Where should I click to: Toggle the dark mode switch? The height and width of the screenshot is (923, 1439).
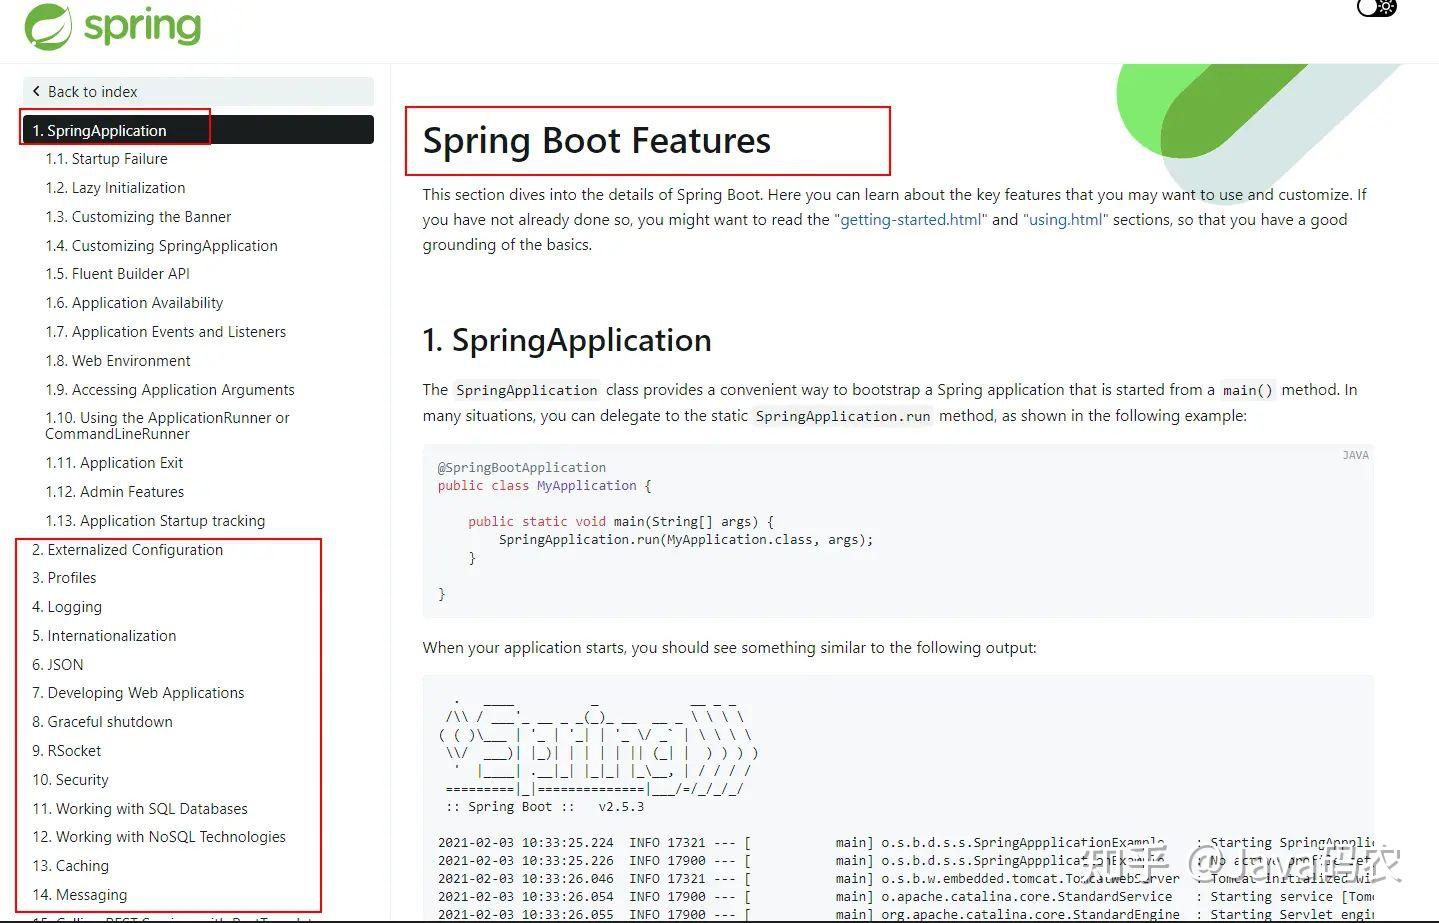tap(1375, 8)
